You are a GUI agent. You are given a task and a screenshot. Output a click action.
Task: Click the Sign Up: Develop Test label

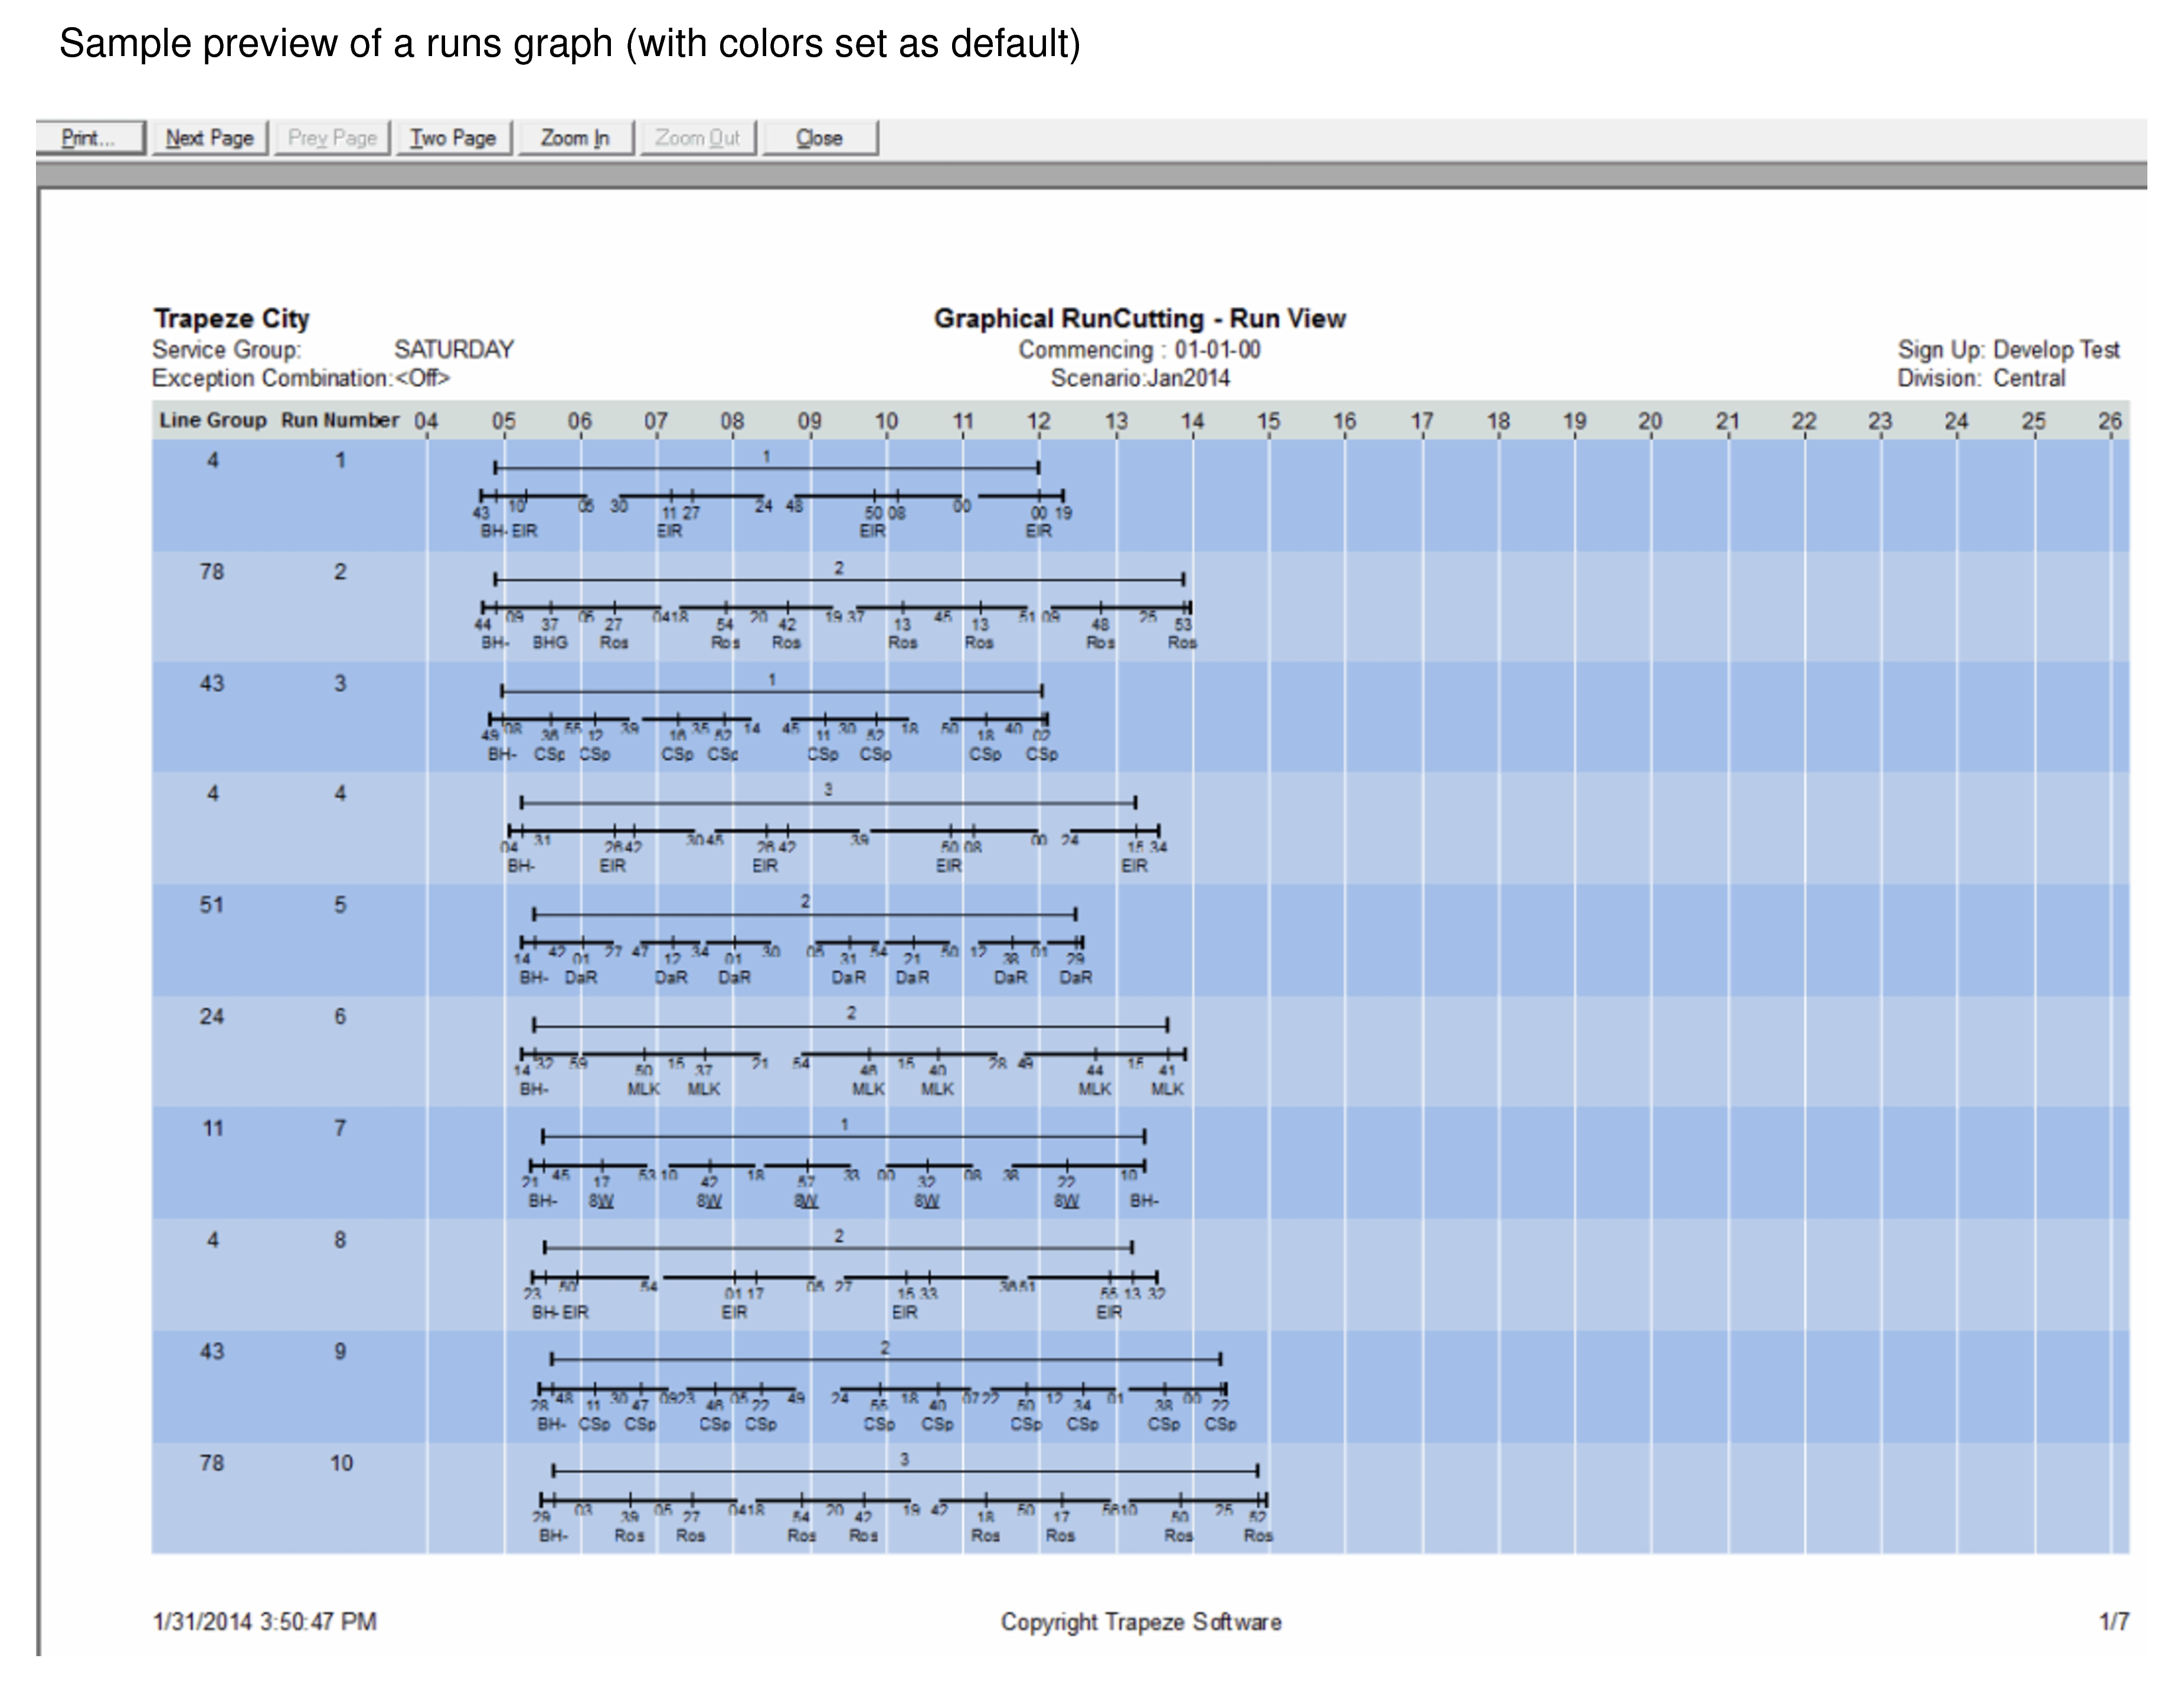tap(2008, 349)
